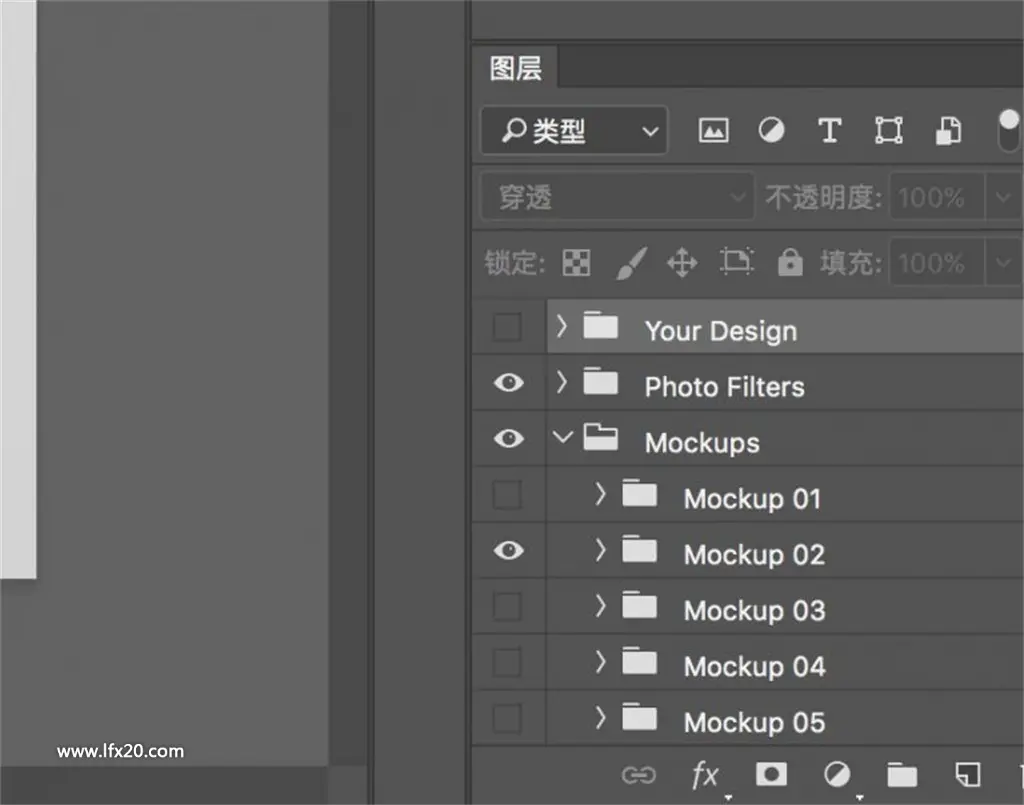The width and height of the screenshot is (1024, 805).
Task: Click the Photo Filters folder icon
Action: click(600, 381)
